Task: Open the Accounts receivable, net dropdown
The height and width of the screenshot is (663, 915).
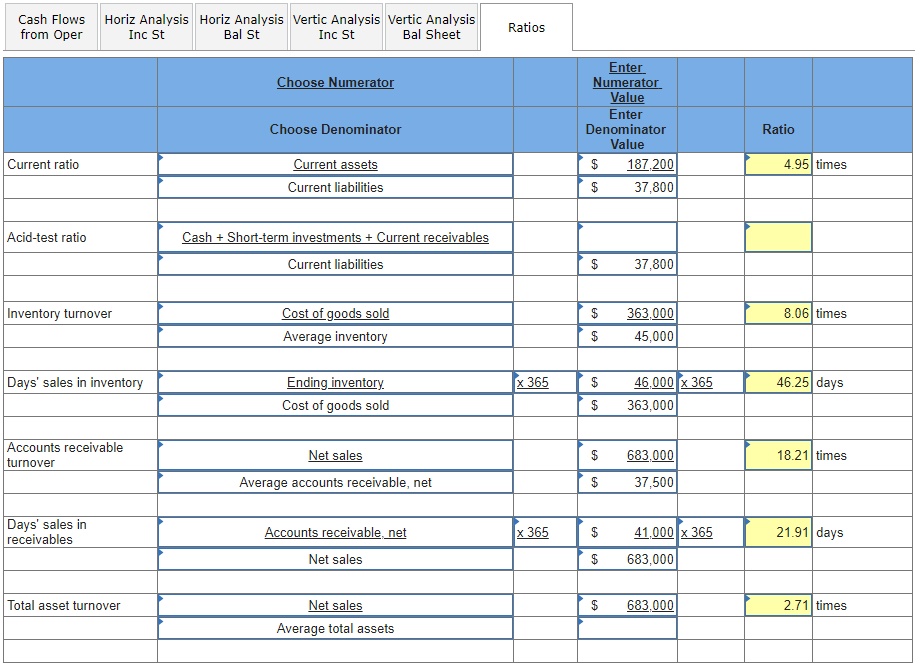Action: point(336,532)
